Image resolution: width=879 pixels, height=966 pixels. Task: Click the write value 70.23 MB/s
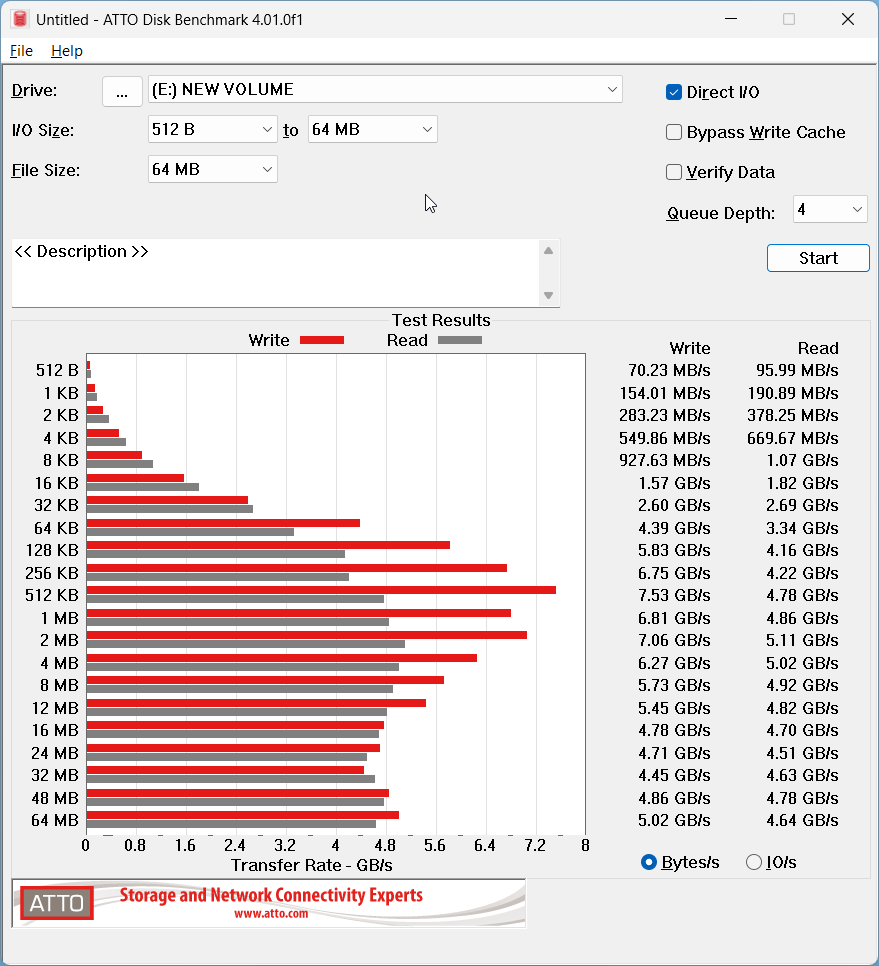(x=669, y=370)
